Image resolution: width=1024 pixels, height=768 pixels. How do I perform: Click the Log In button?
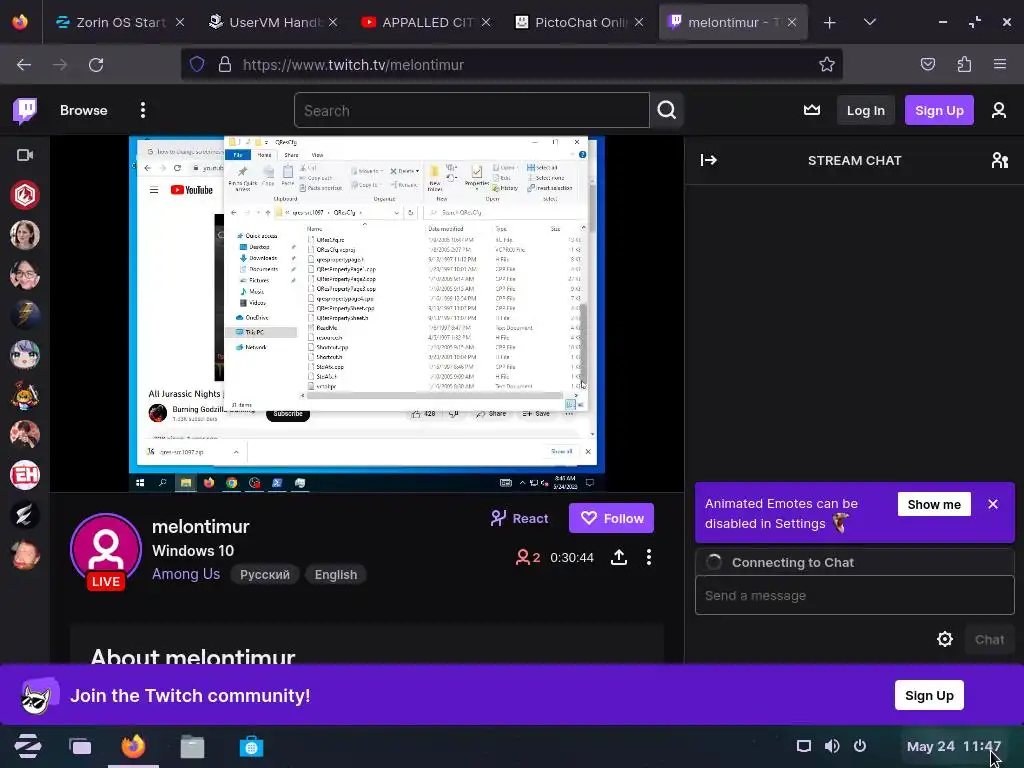point(865,110)
